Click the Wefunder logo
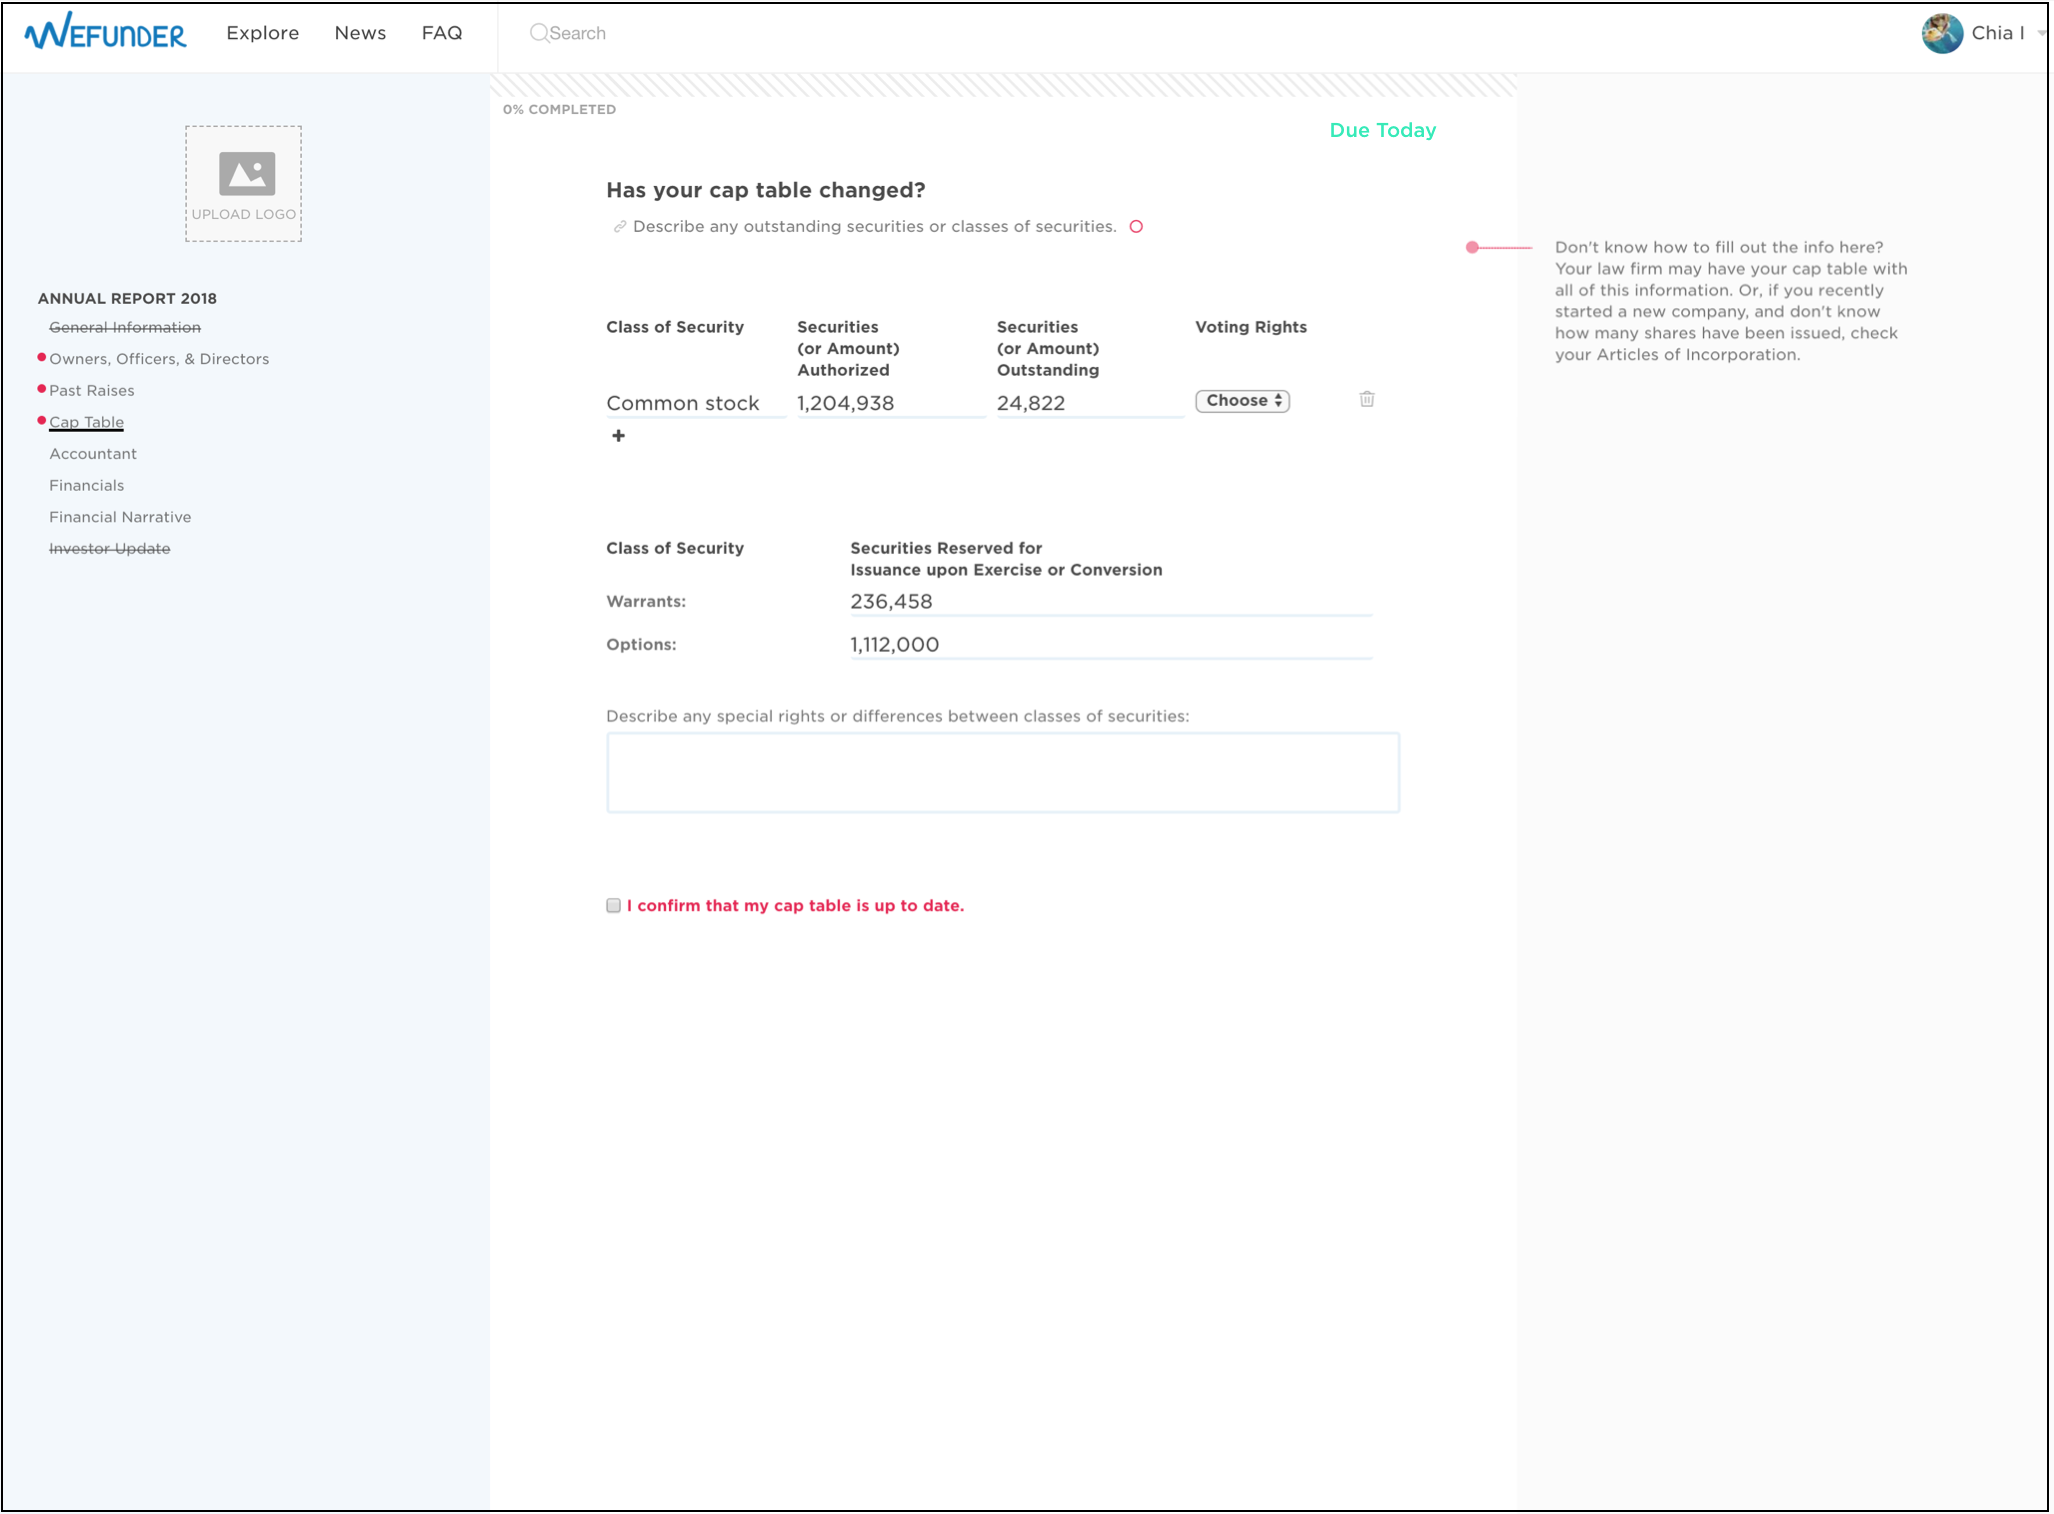Screen dimensions: 2054x1514 tap(105, 32)
